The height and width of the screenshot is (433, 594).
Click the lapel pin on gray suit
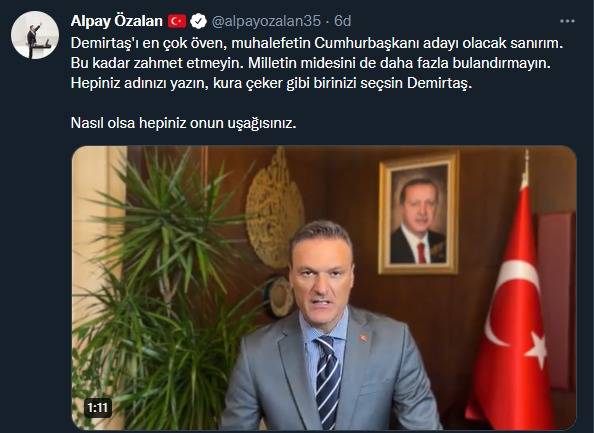[363, 338]
